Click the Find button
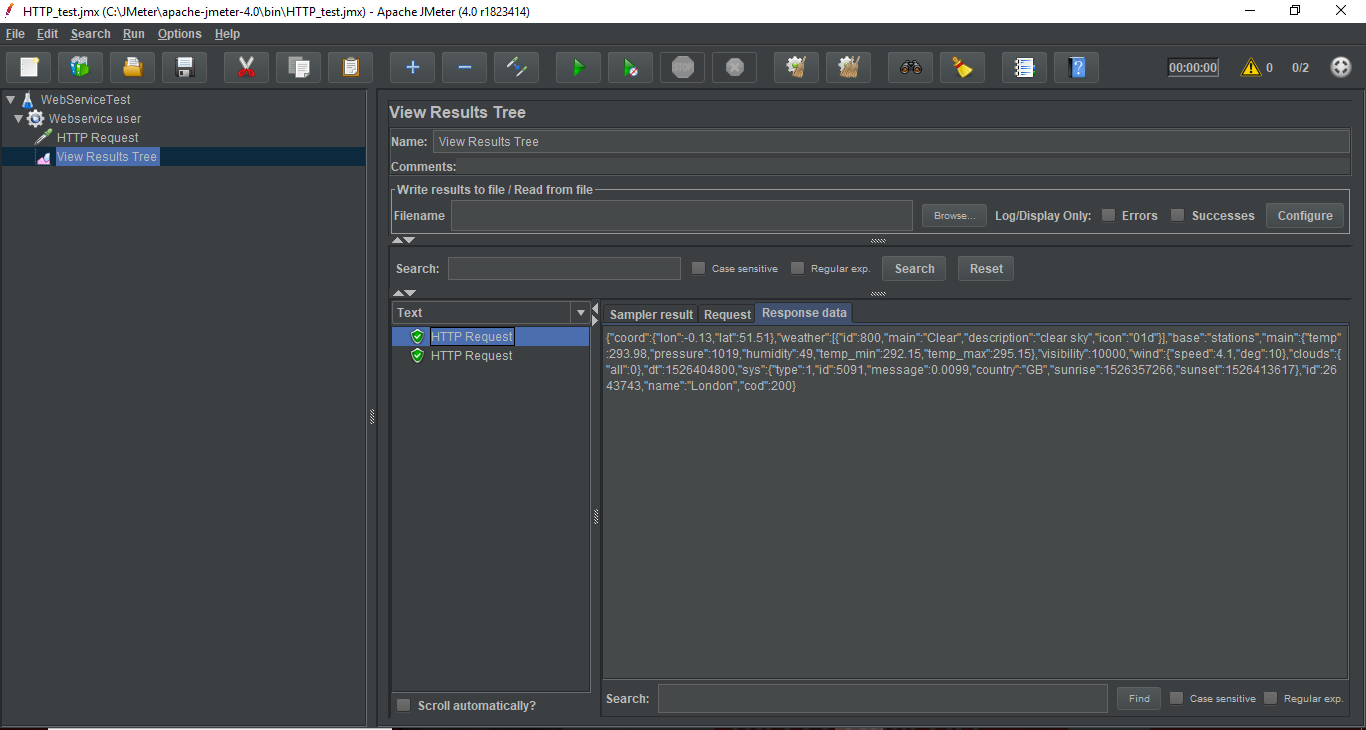The height and width of the screenshot is (730, 1366). pos(1139,698)
